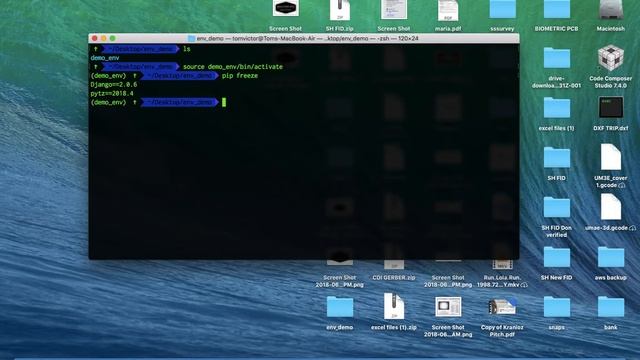Select the bank folder
The width and height of the screenshot is (640, 360).
(611, 307)
